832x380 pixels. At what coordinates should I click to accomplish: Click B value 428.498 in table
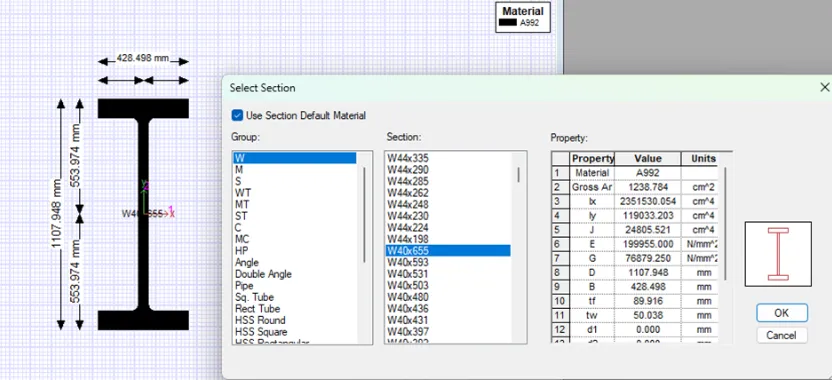pos(647,287)
